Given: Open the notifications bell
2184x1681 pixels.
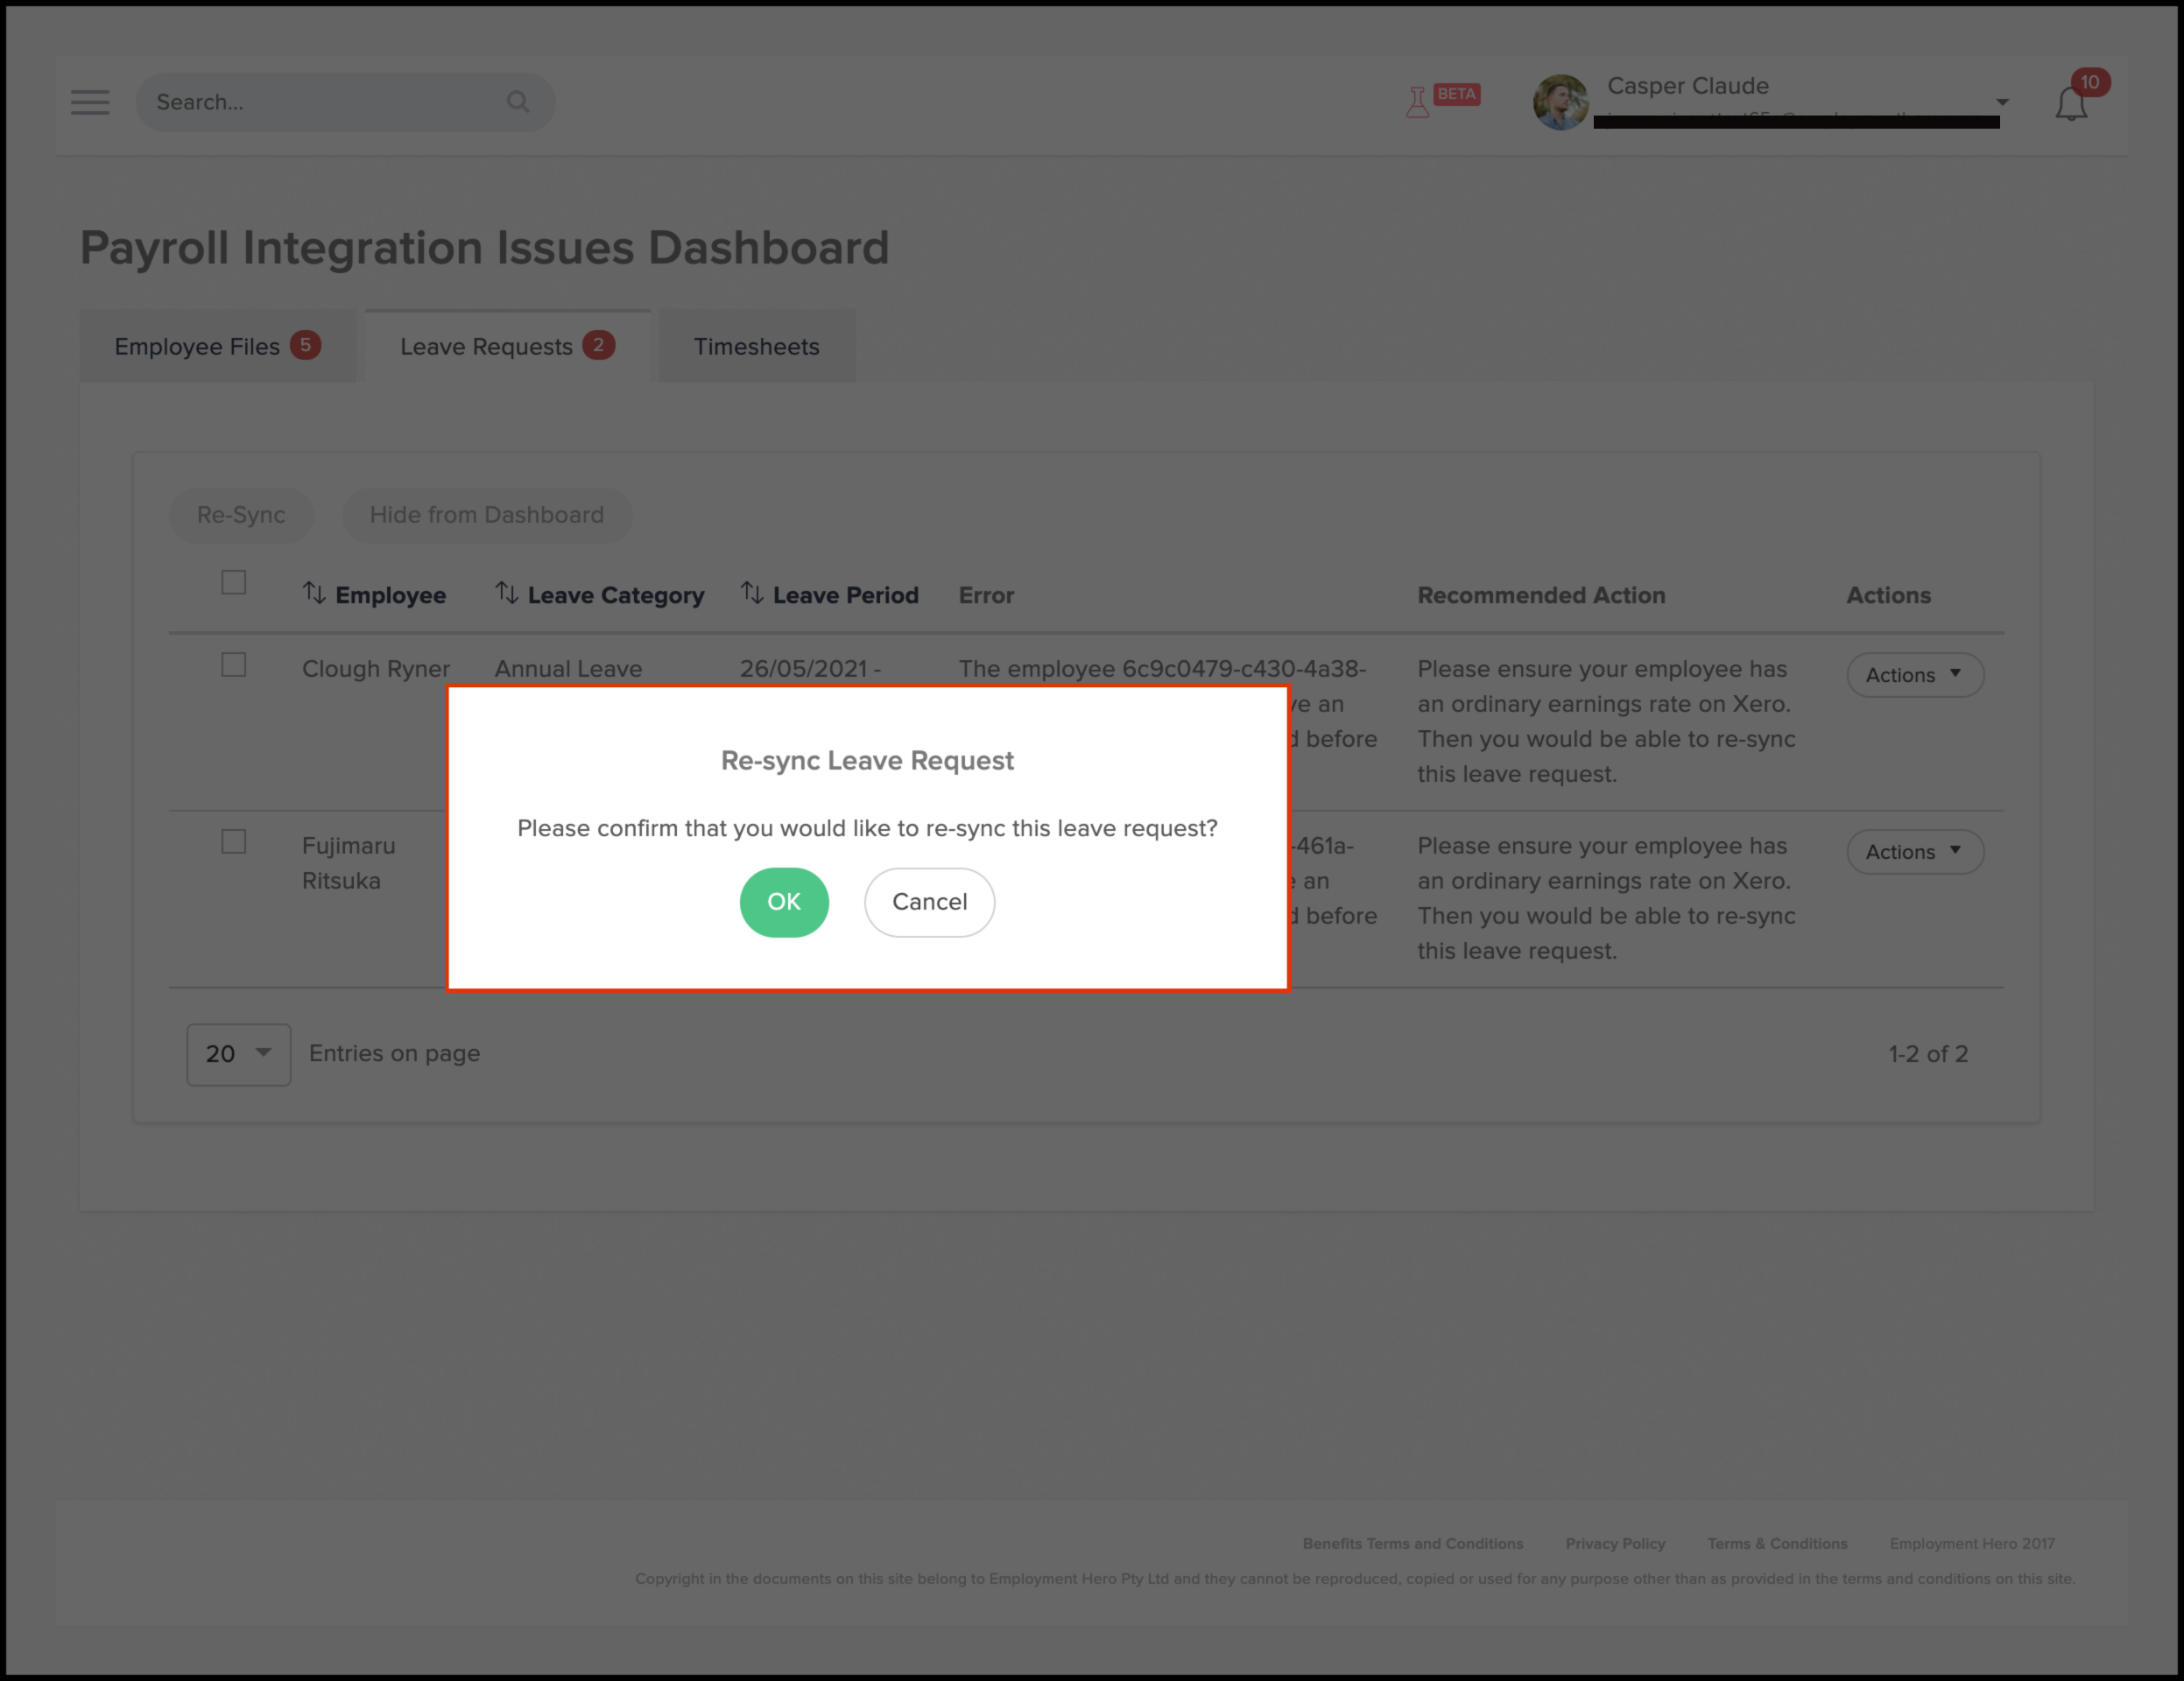Looking at the screenshot, I should point(2071,104).
